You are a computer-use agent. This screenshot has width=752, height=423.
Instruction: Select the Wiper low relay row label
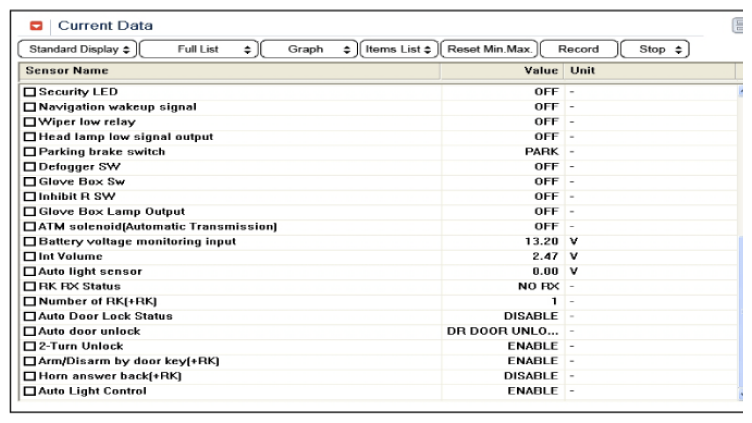click(x=87, y=122)
